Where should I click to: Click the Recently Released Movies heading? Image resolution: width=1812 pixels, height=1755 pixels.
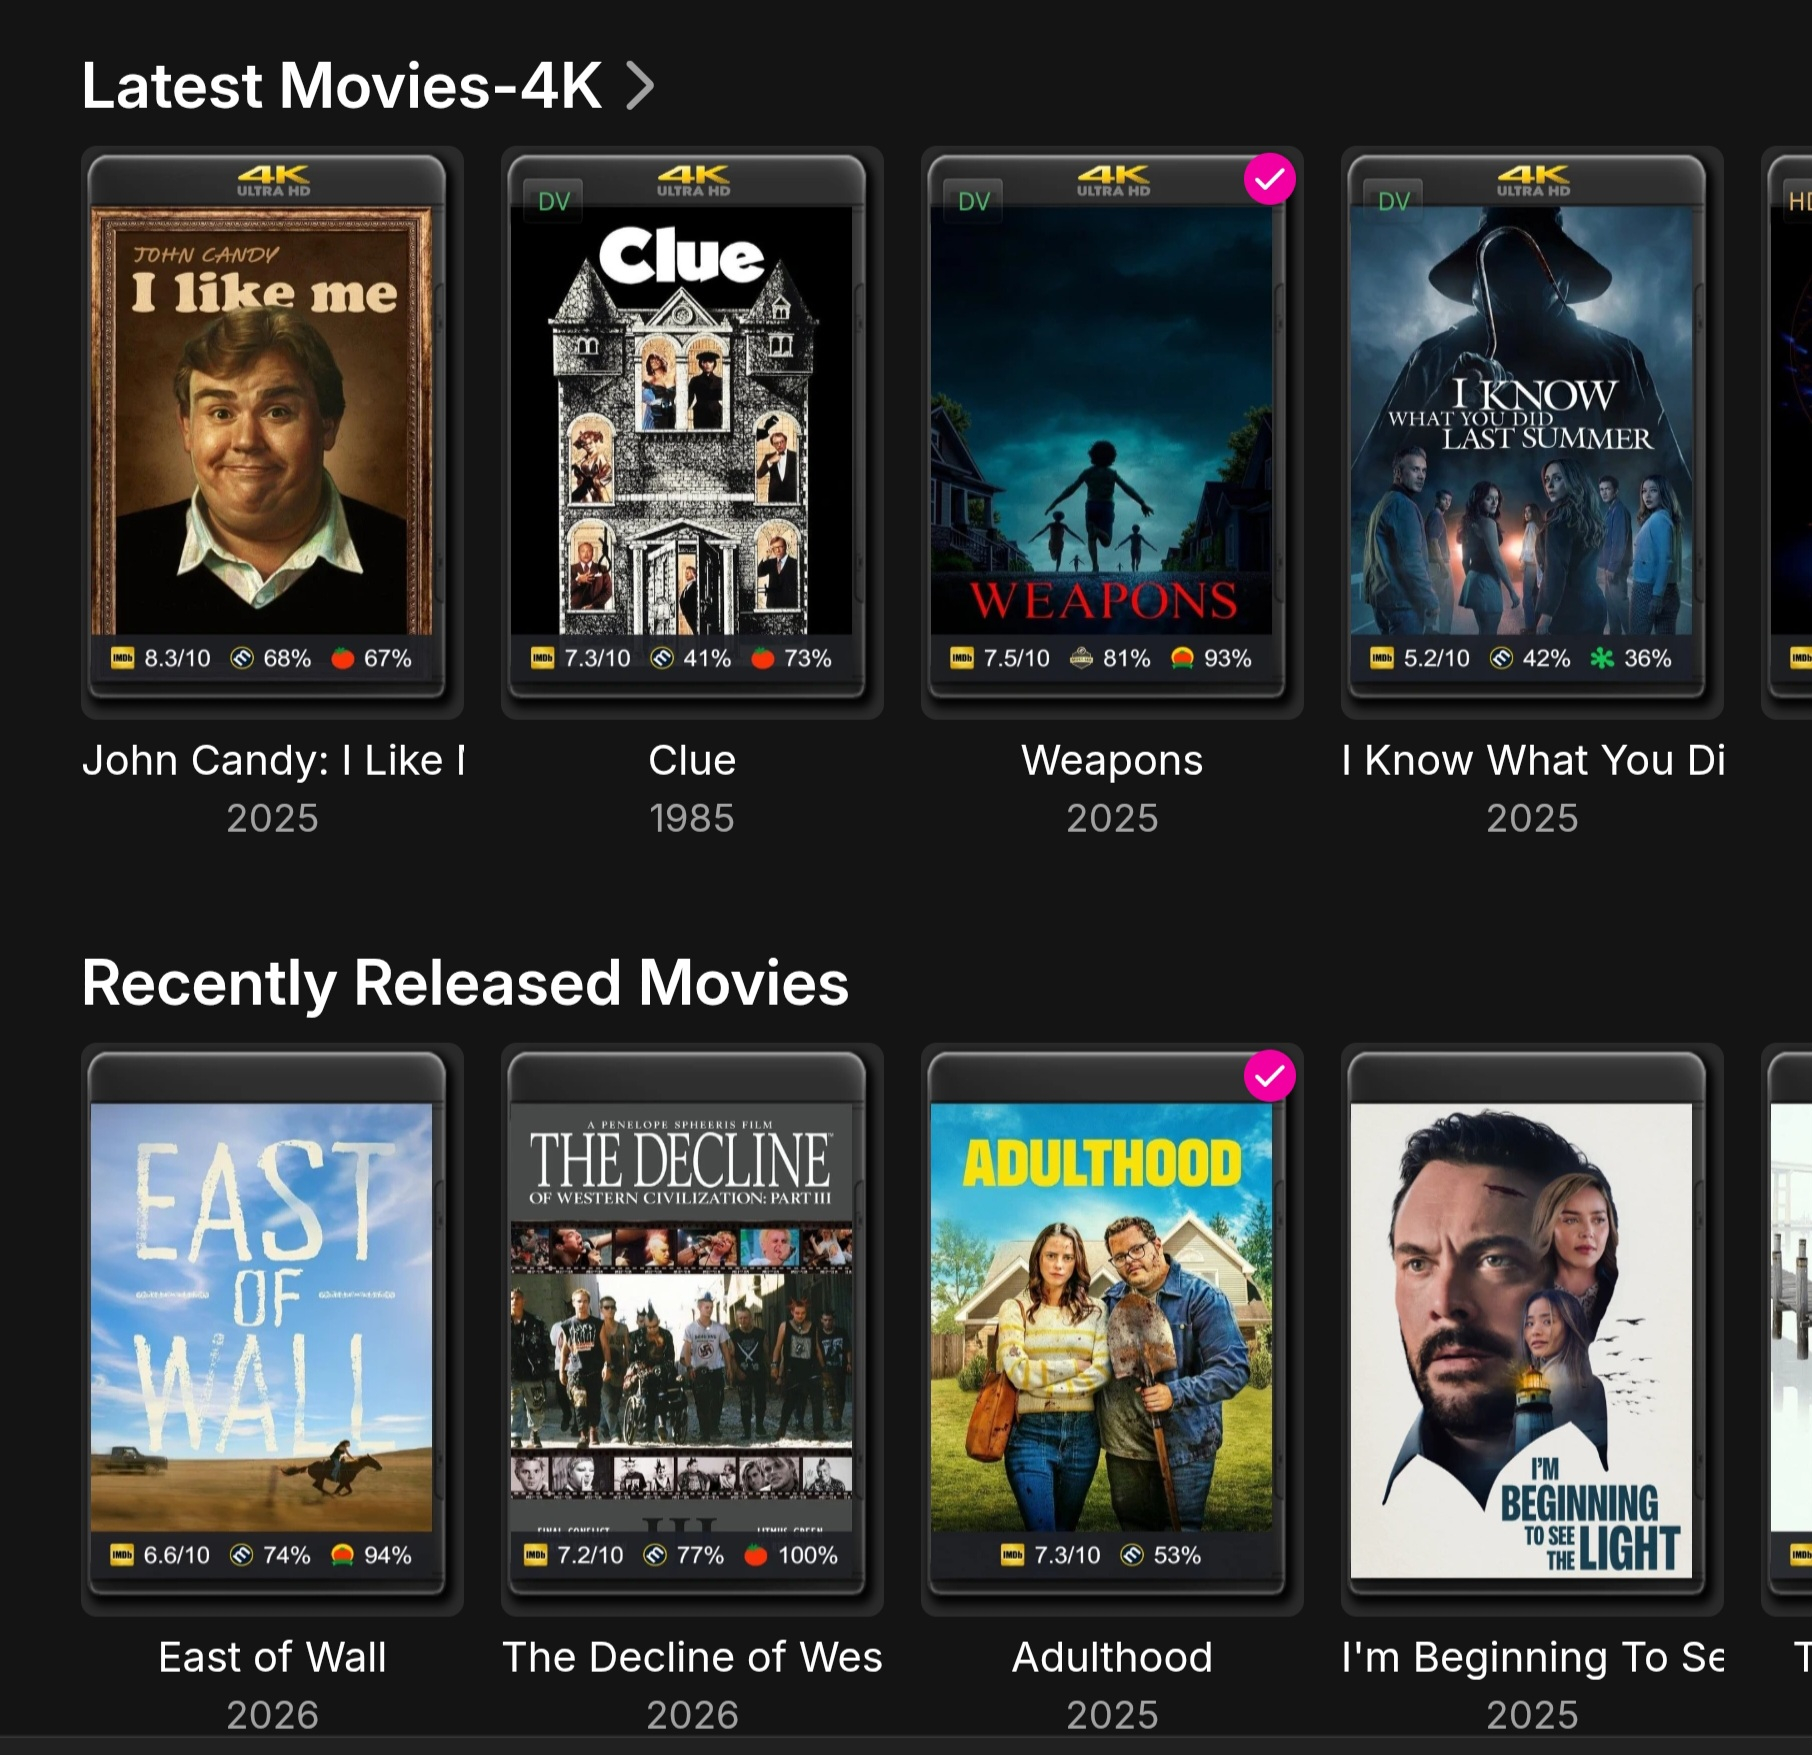[465, 983]
